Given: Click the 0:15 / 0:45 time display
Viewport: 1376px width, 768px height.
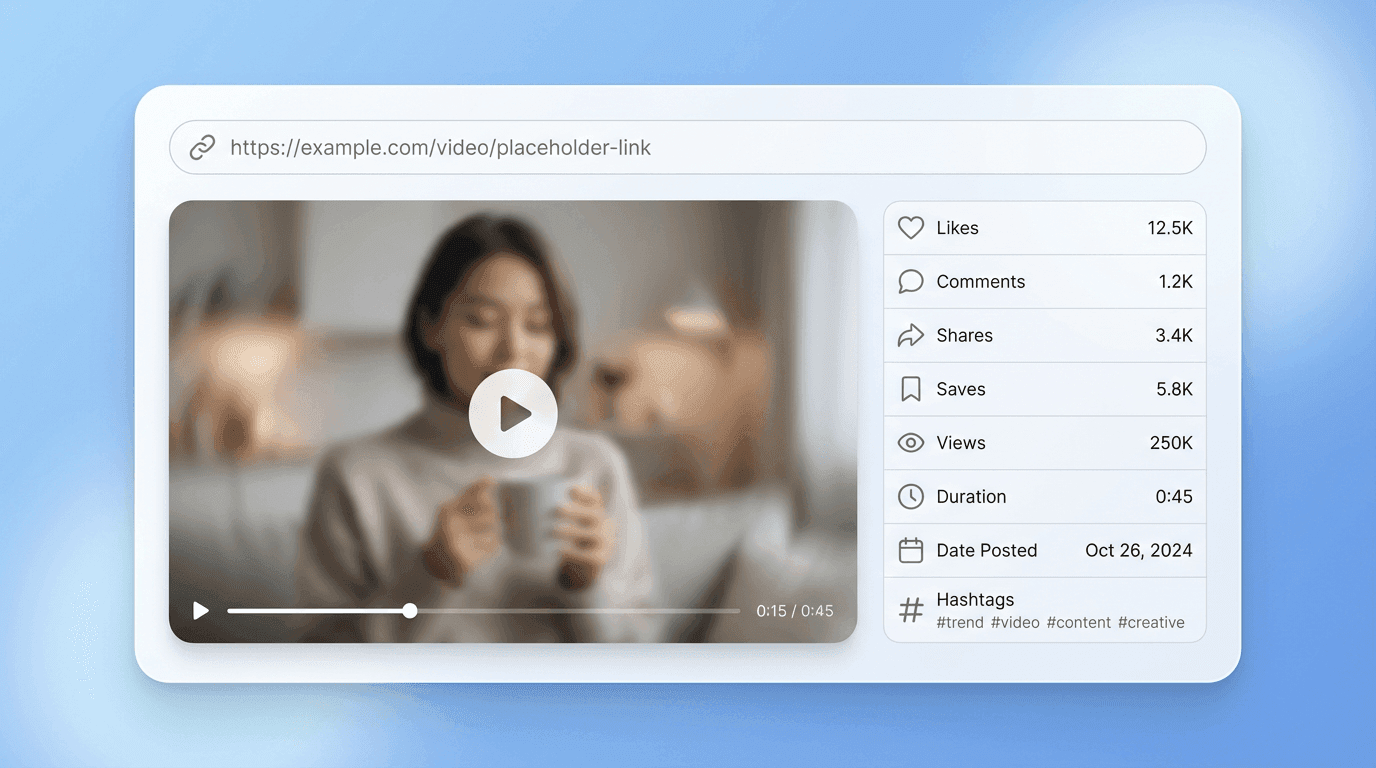Looking at the screenshot, I should tap(794, 611).
